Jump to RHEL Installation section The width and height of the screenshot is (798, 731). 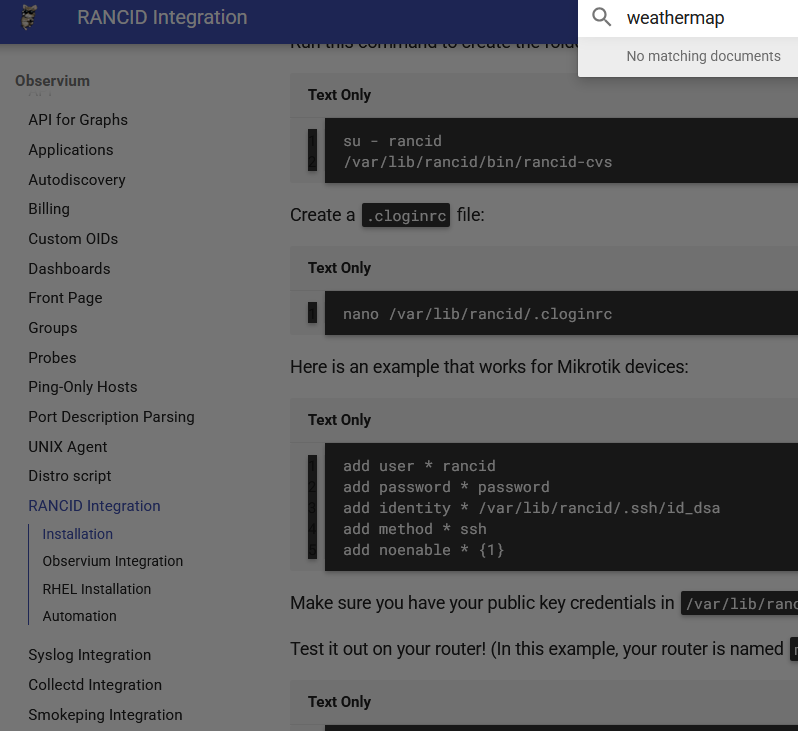[x=96, y=589]
